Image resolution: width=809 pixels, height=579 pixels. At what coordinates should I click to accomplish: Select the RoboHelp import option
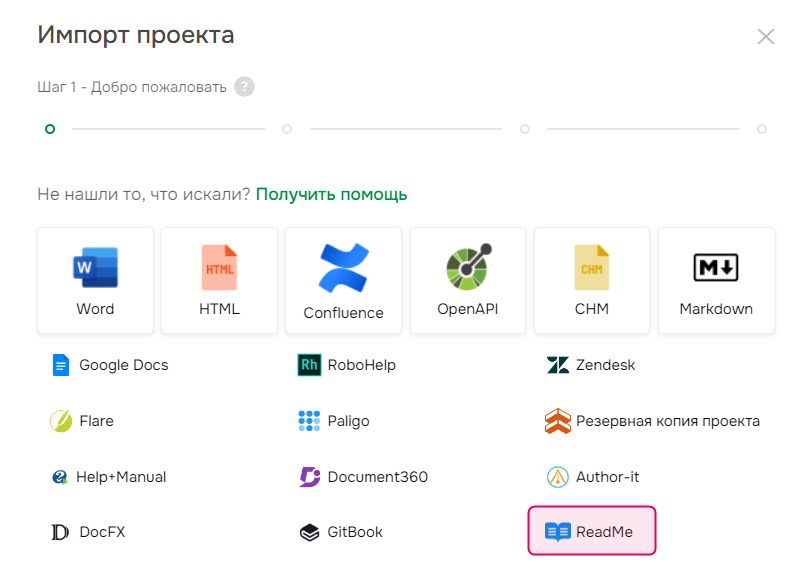pos(360,364)
